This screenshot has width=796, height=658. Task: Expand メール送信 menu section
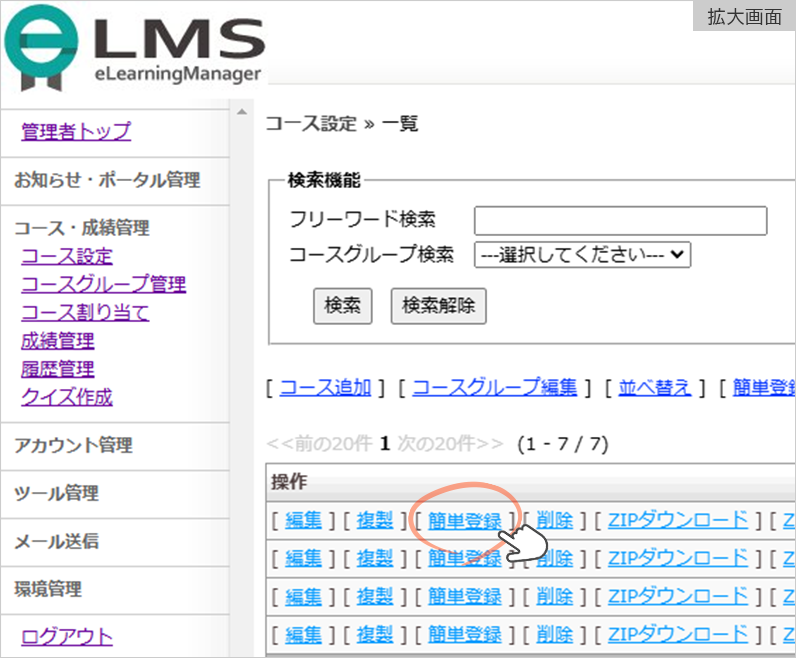pos(56,541)
